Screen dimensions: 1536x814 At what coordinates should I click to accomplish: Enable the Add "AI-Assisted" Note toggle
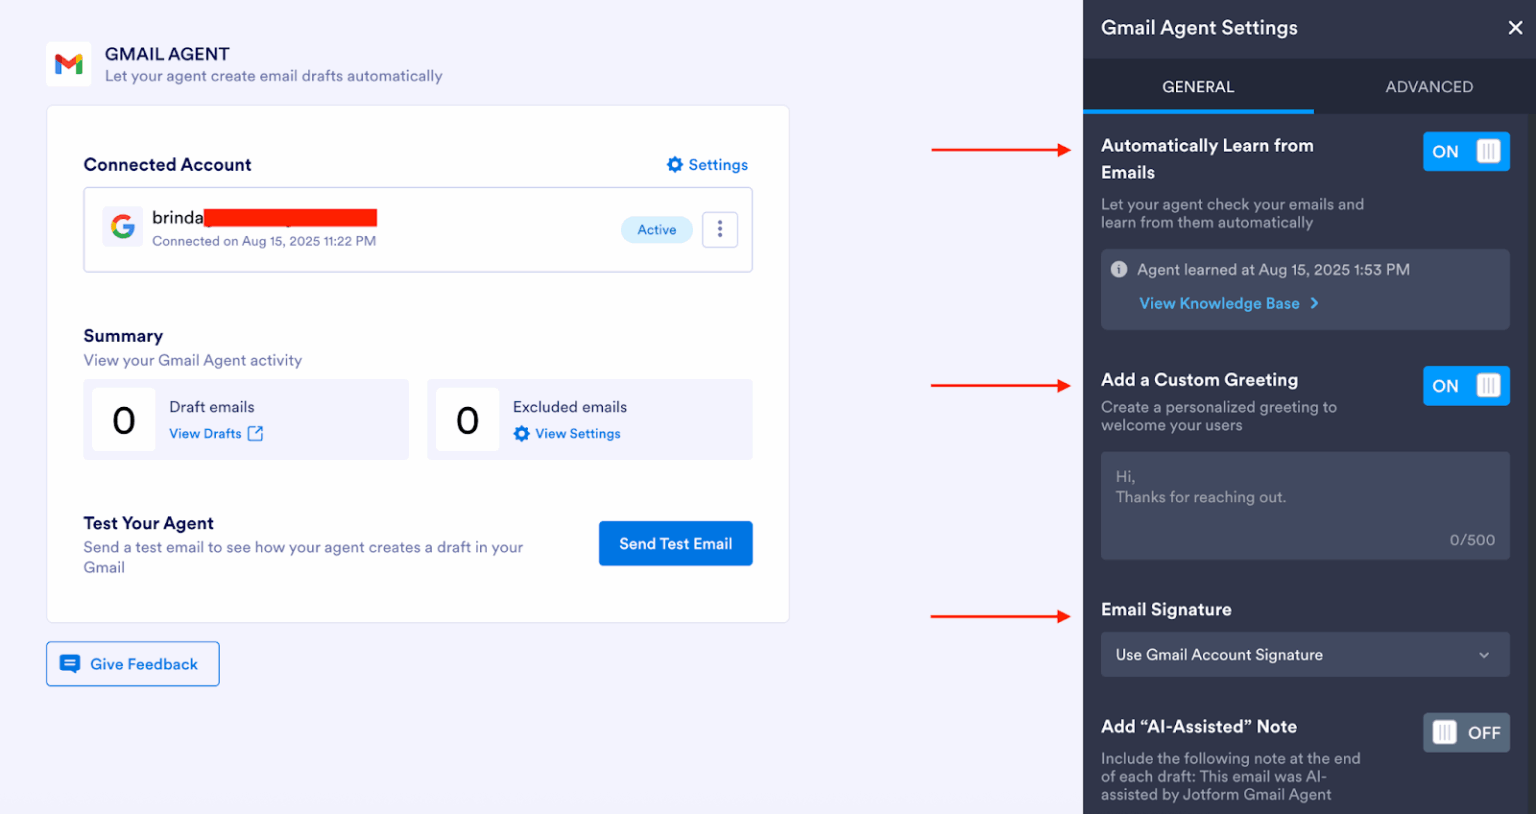click(x=1466, y=733)
